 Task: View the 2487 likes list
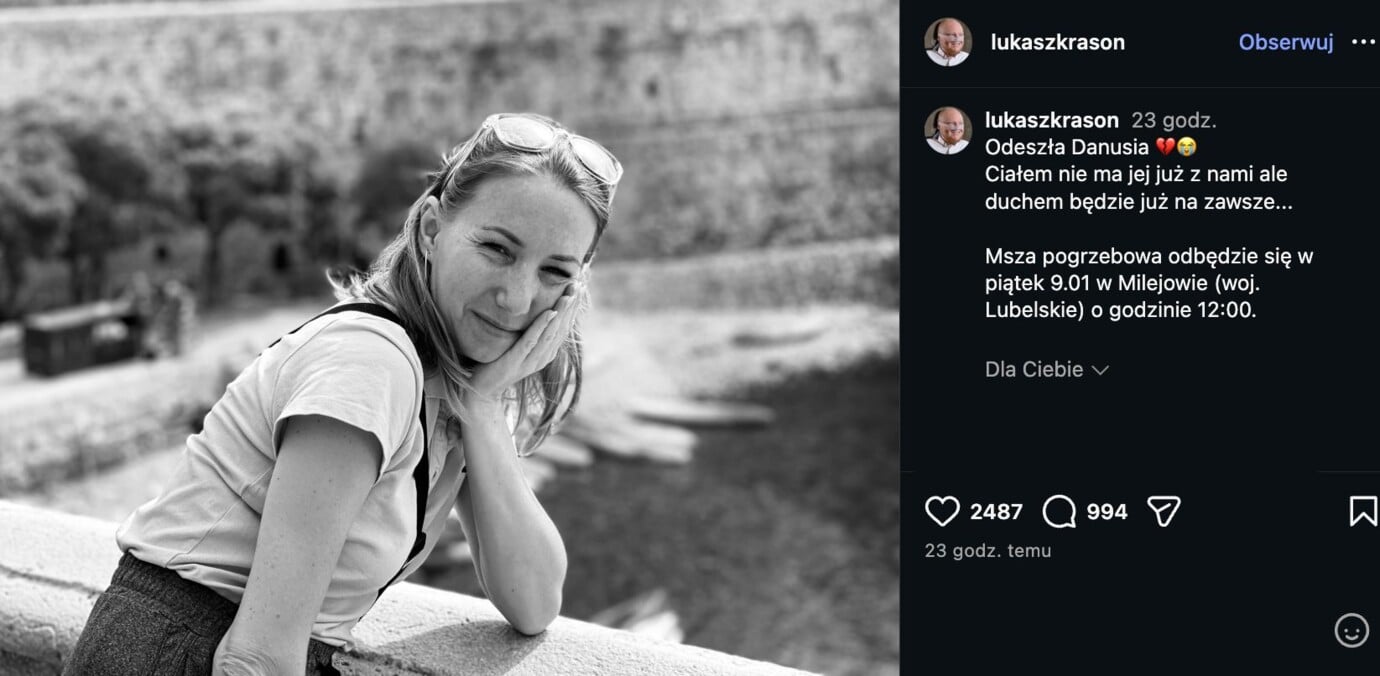click(x=995, y=511)
